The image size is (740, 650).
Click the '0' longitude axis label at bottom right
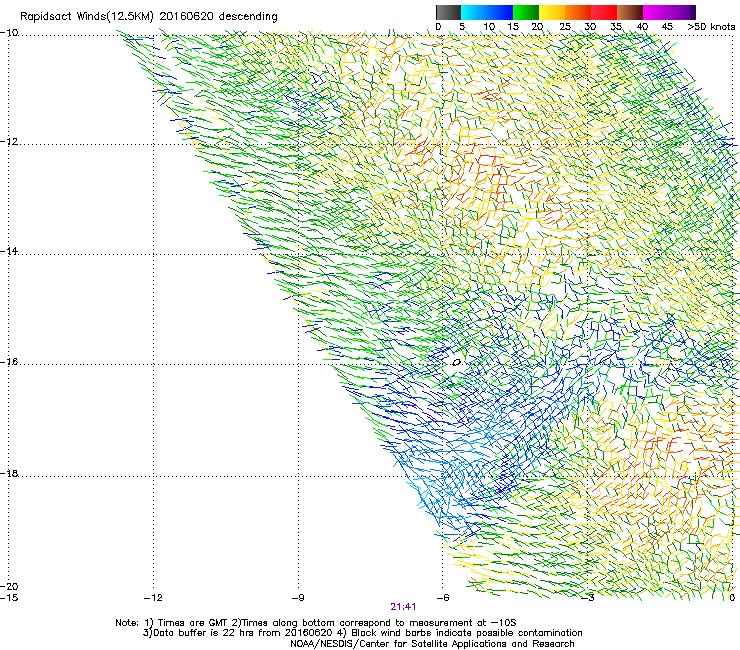[732, 598]
